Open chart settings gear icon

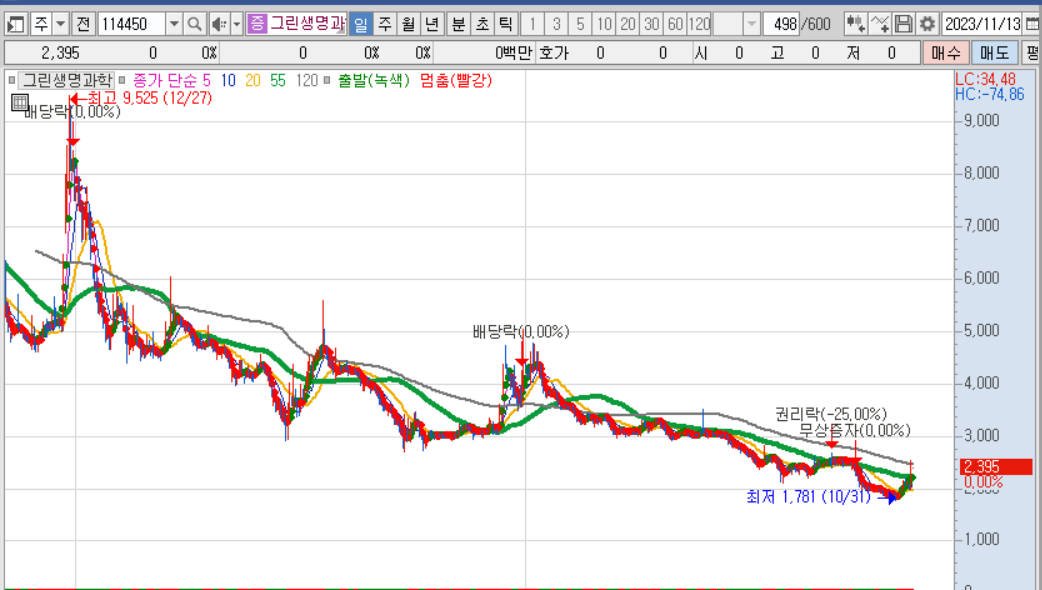[x=927, y=25]
